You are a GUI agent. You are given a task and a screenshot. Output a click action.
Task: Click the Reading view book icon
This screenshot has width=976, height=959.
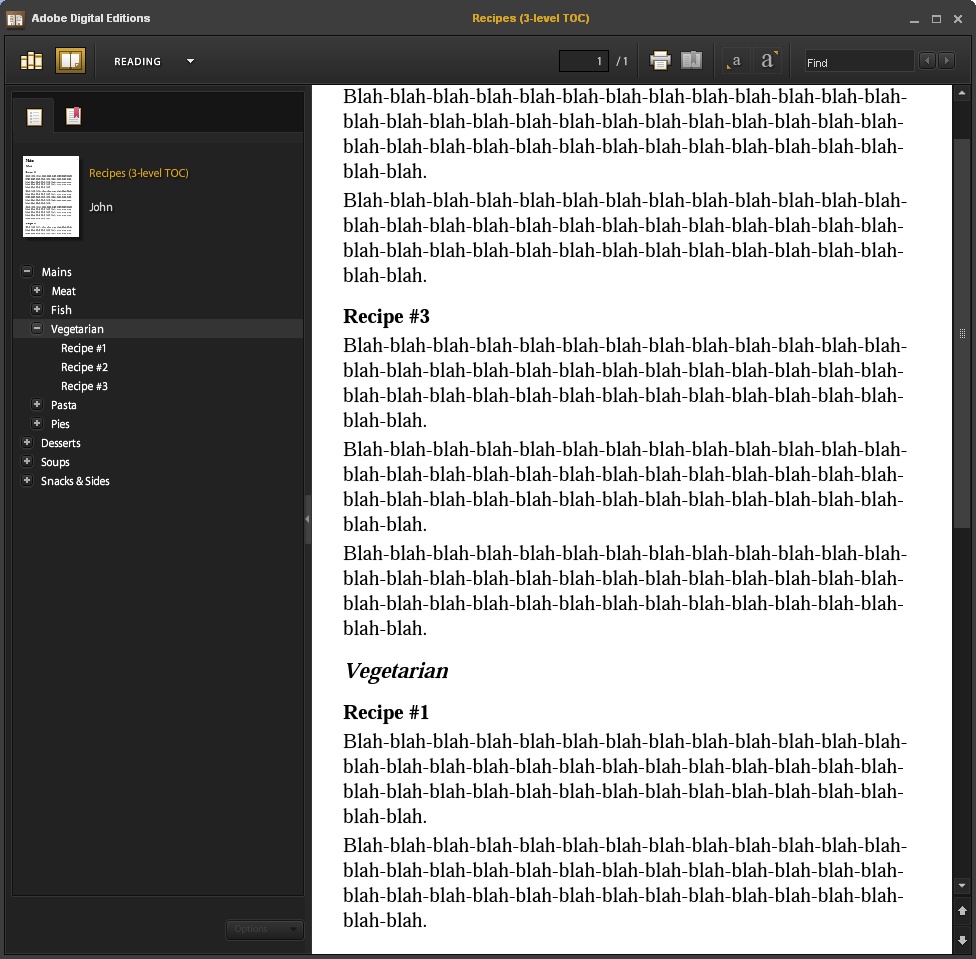point(70,61)
